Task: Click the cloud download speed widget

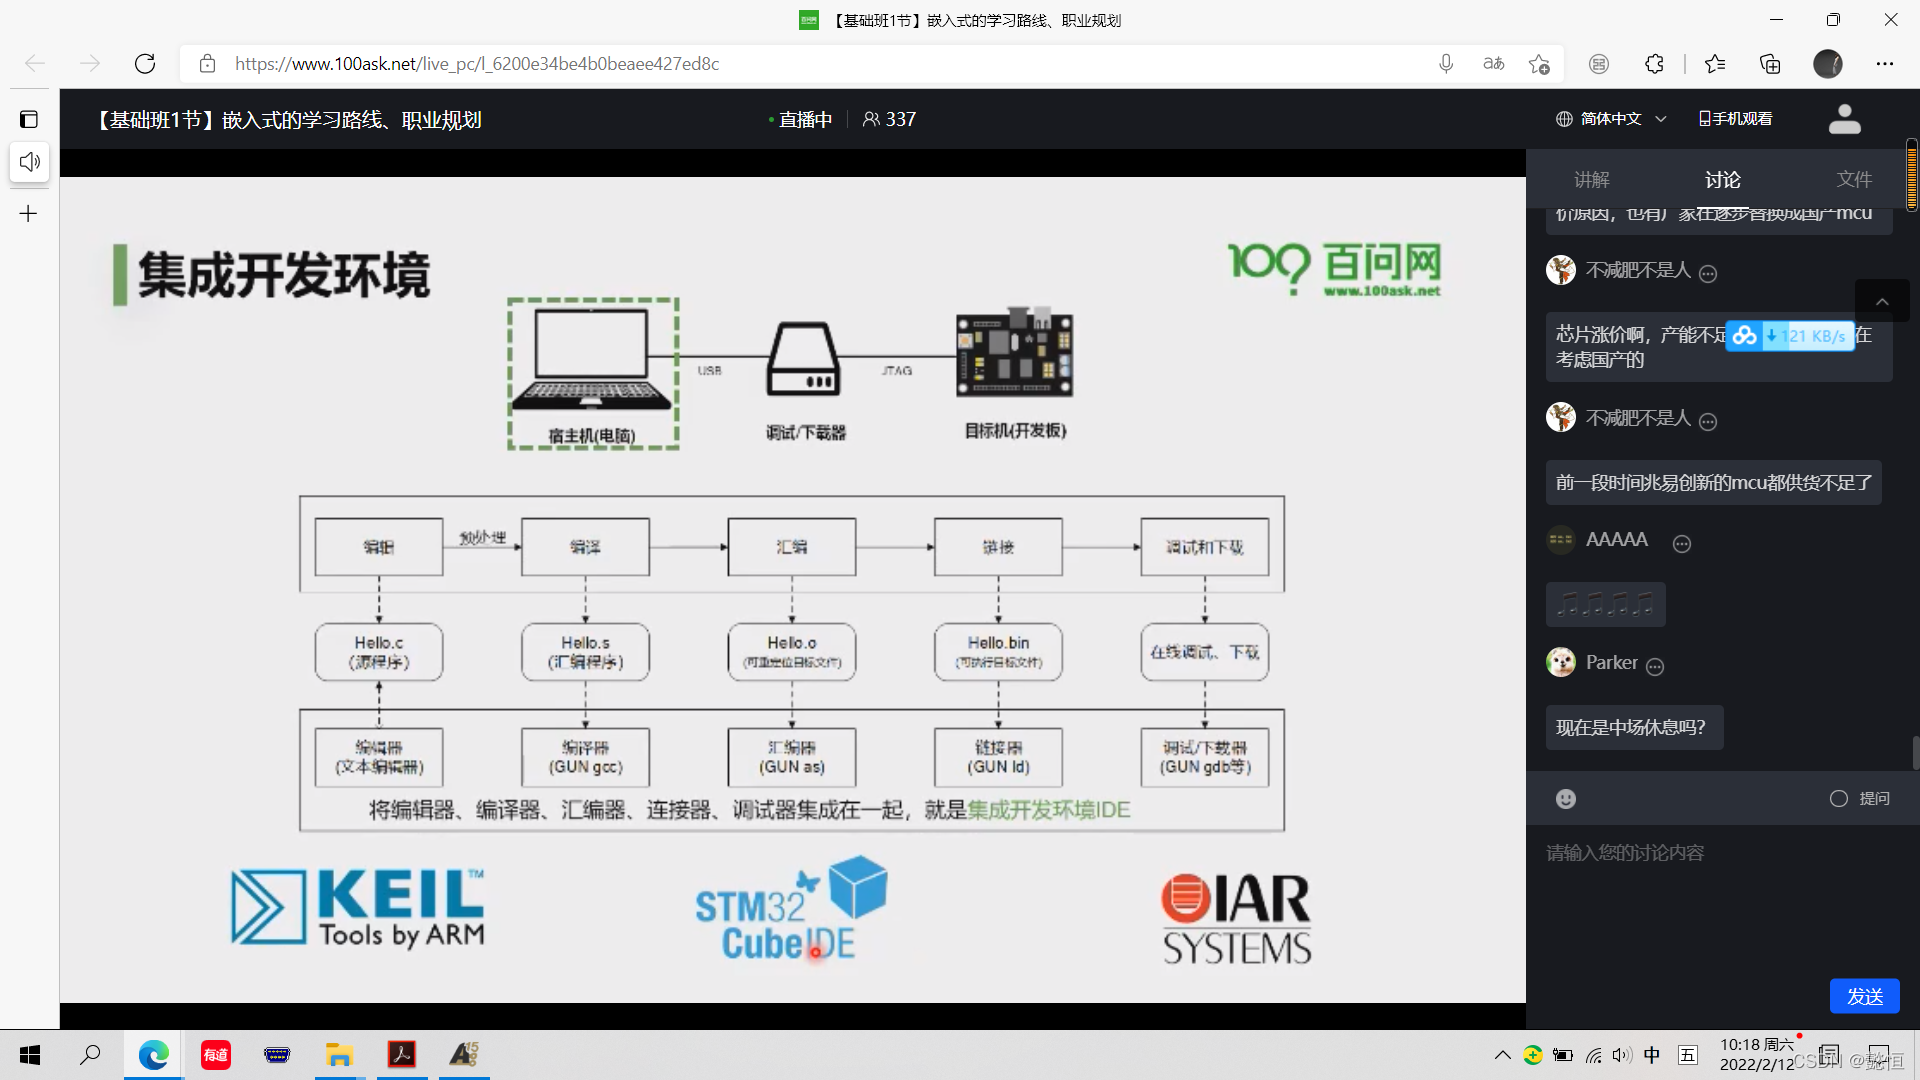Action: coord(1789,336)
